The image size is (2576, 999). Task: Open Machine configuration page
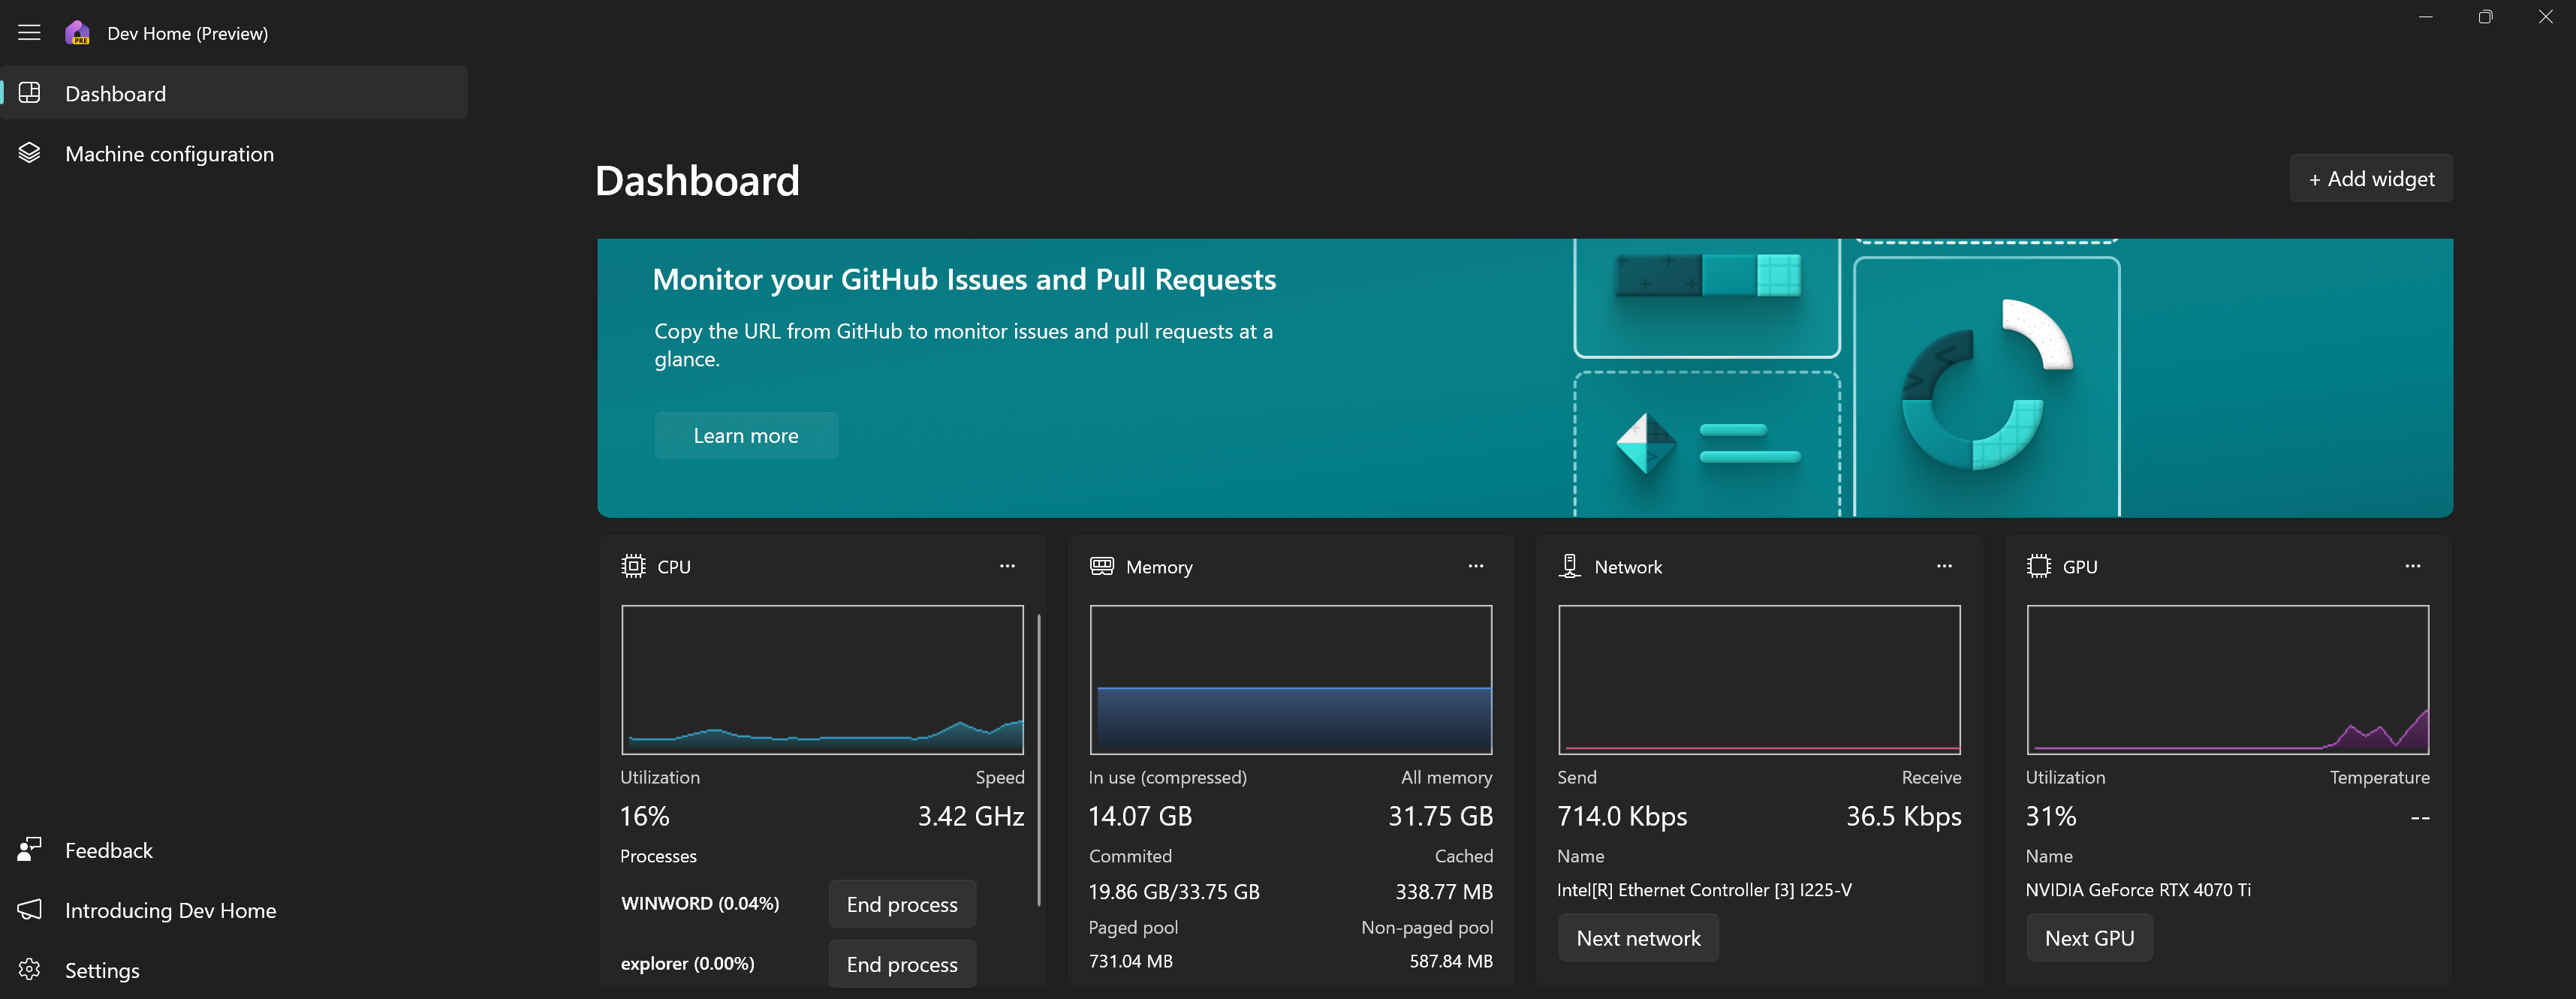pyautogui.click(x=169, y=153)
